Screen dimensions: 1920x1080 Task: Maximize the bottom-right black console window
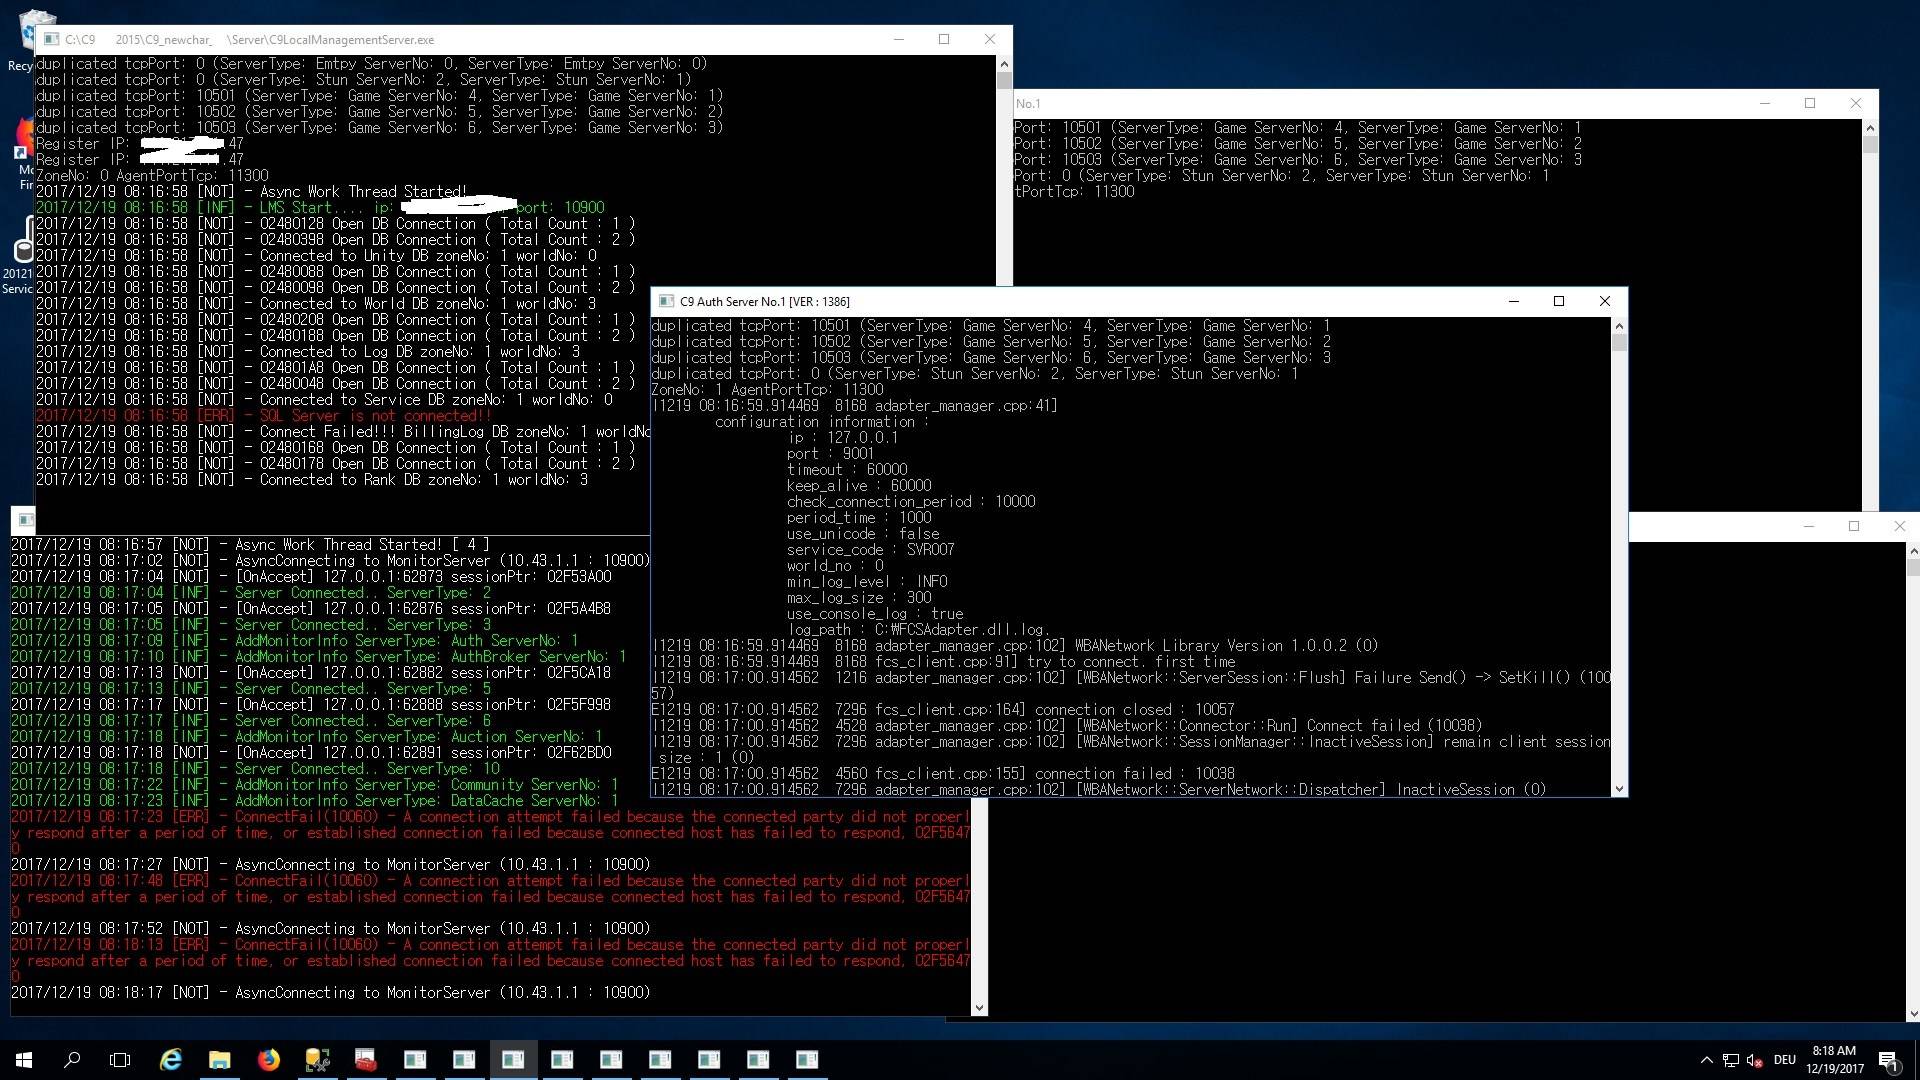point(1854,526)
